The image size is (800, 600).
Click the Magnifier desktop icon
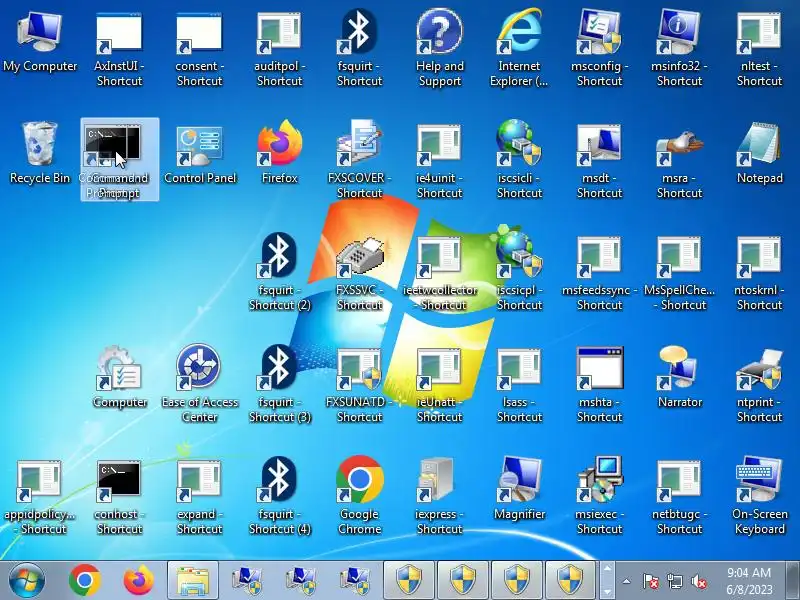[519, 489]
